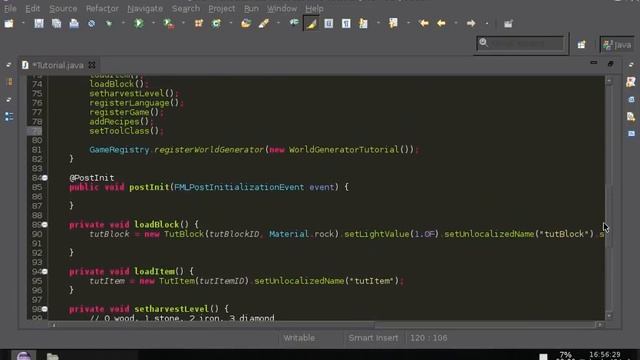This screenshot has width=640, height=360.
Task: Click the New Java Class icon
Action: click(x=216, y=24)
